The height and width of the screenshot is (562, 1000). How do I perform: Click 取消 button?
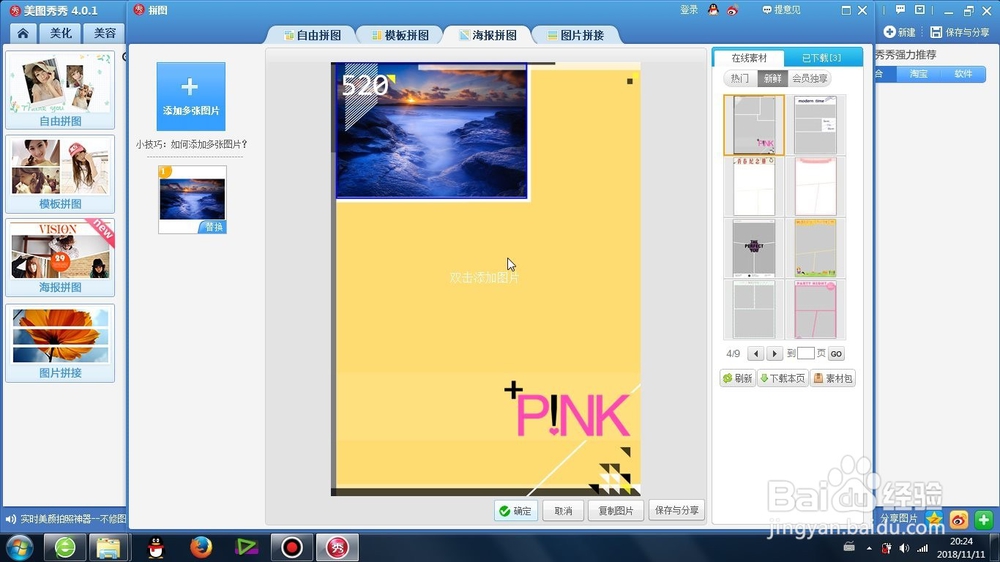(563, 511)
